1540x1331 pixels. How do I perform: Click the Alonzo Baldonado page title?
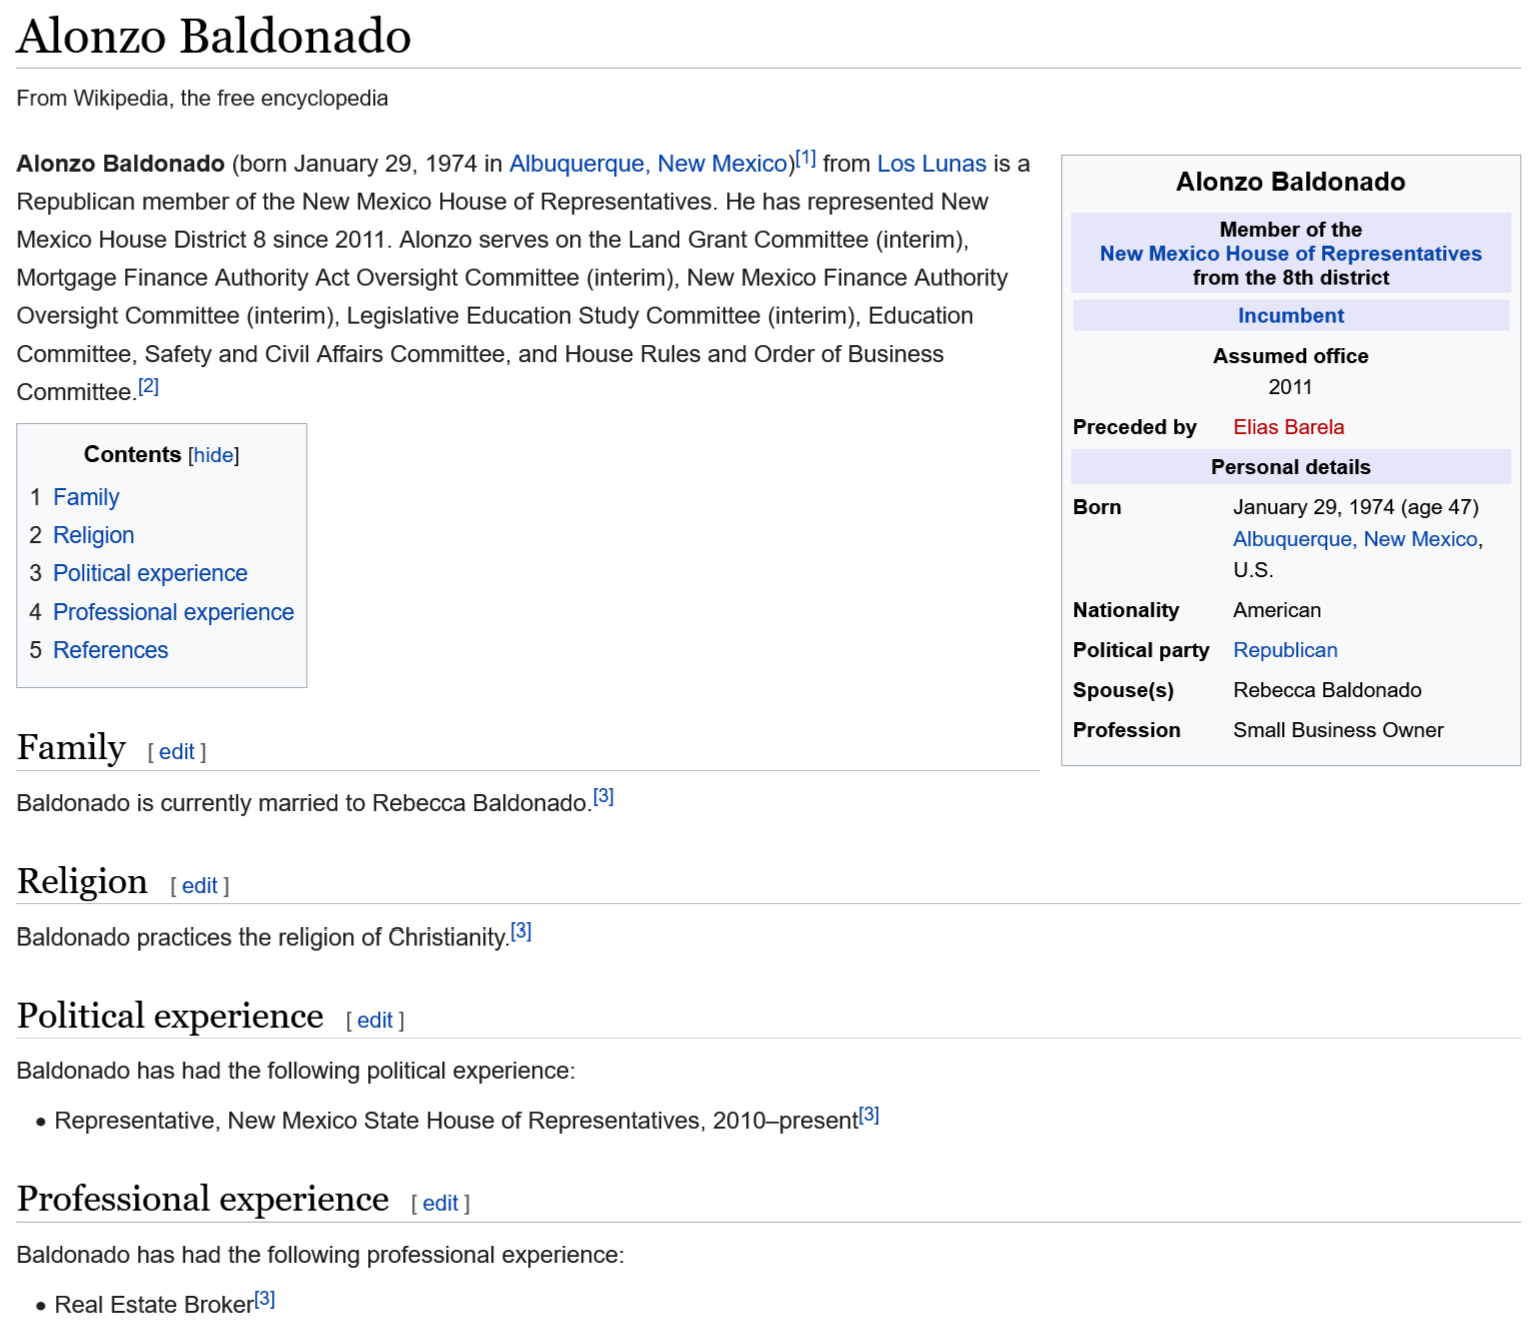coord(214,37)
